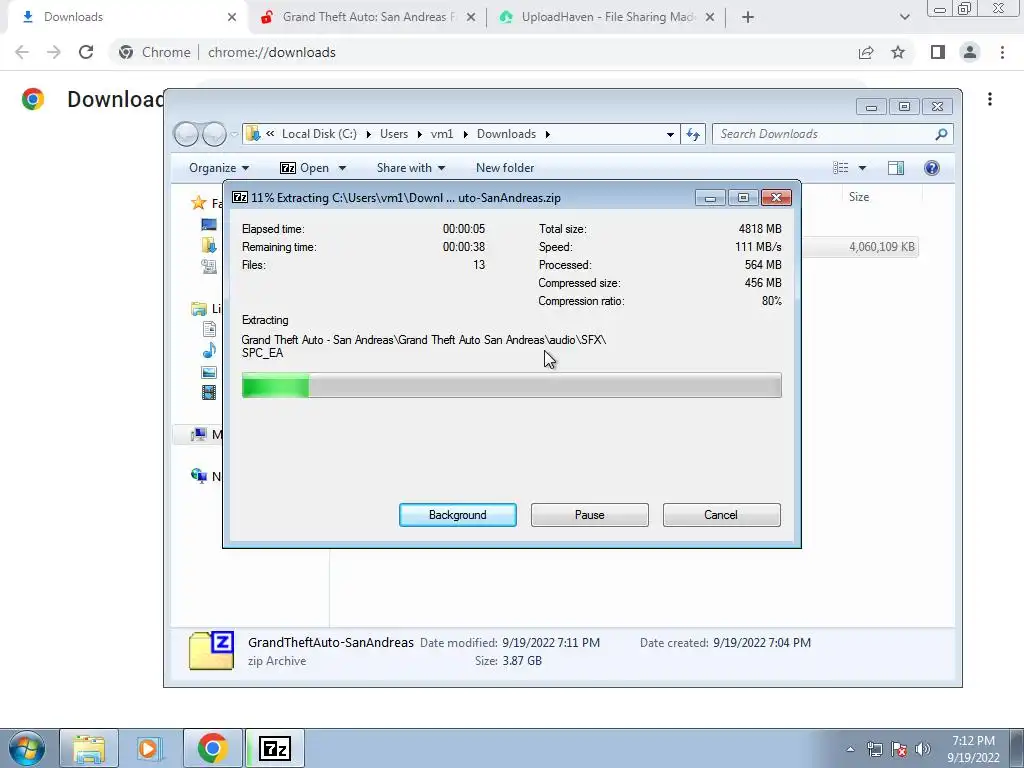Screen dimensions: 1024x768
Task: Open Videos library icon in sidebar
Action: tap(209, 392)
